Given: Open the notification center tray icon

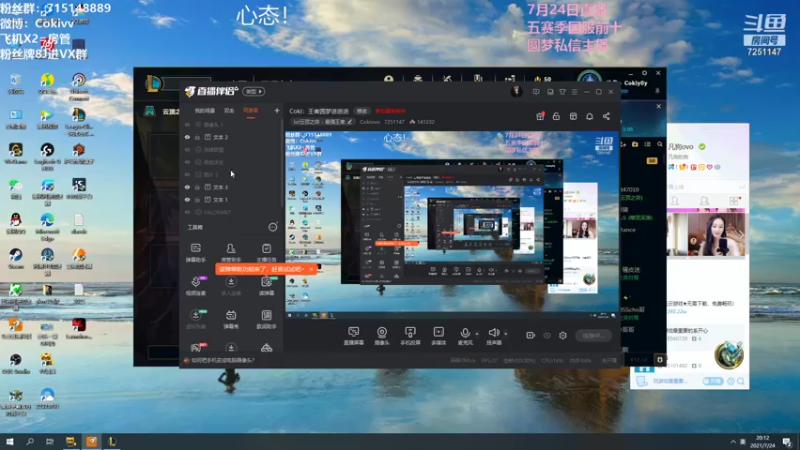Looking at the screenshot, I should pos(787,441).
